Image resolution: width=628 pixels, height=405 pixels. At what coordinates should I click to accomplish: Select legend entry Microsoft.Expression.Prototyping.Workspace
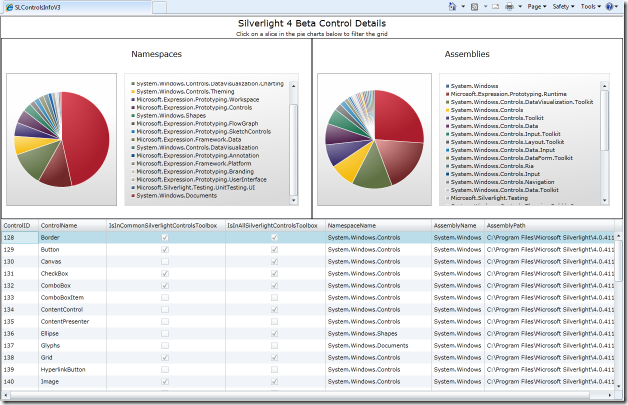[x=195, y=100]
